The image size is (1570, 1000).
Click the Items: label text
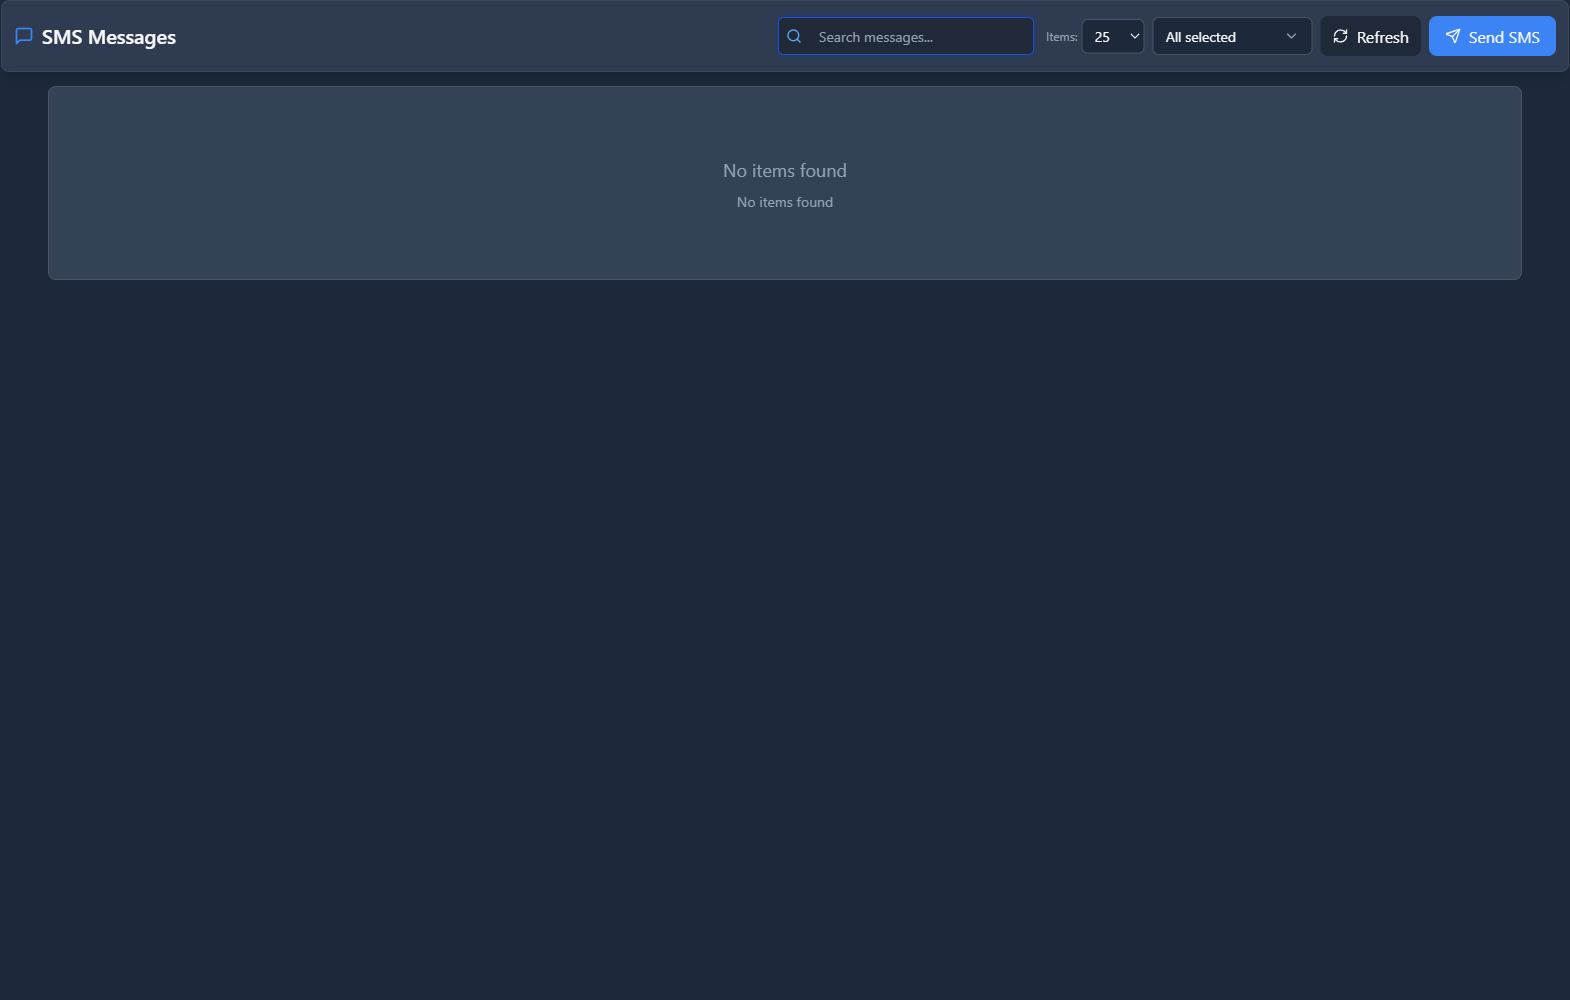pos(1061,37)
